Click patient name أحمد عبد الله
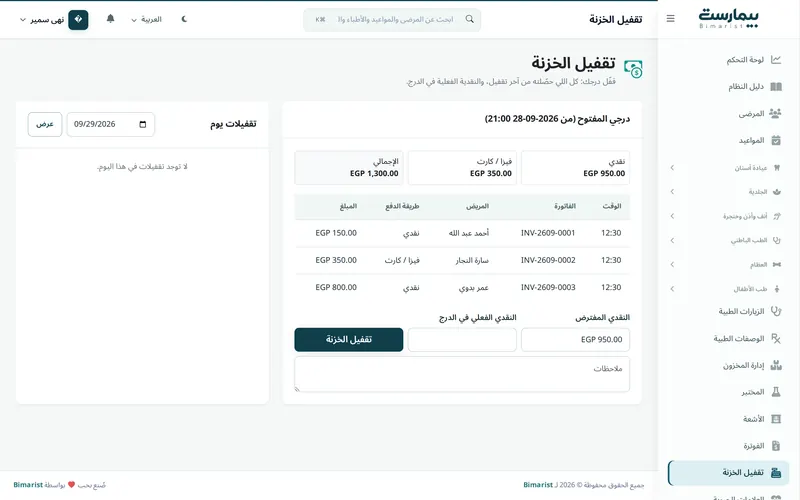This screenshot has width=800, height=500. pyautogui.click(x=468, y=233)
